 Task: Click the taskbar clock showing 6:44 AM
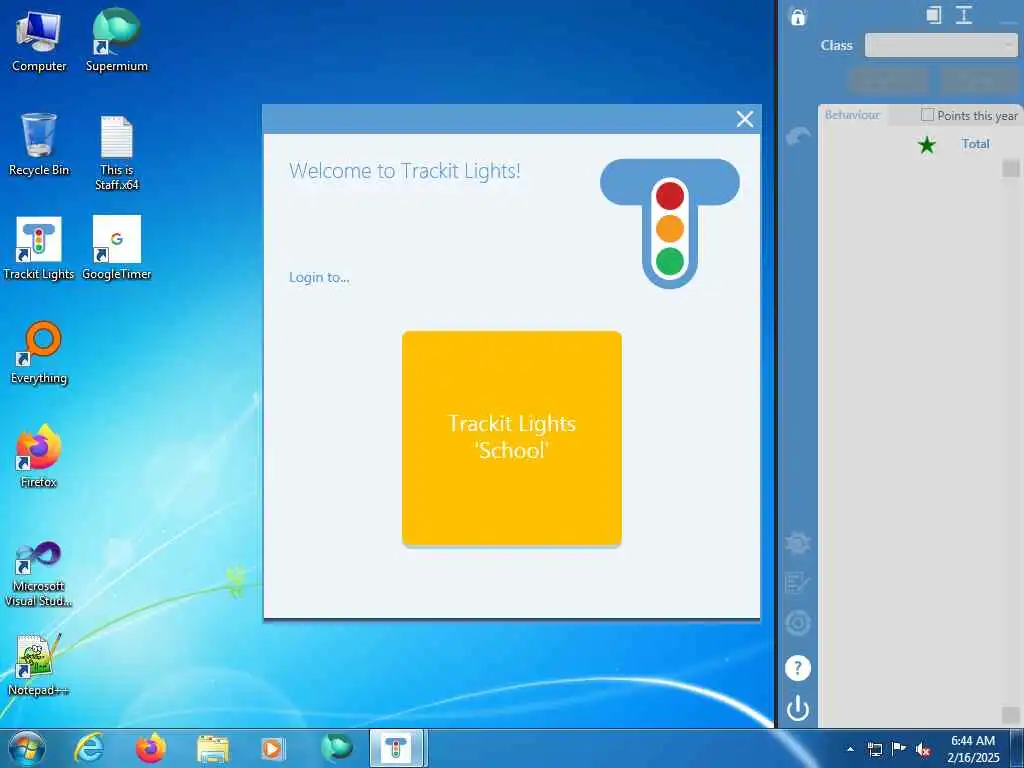973,749
